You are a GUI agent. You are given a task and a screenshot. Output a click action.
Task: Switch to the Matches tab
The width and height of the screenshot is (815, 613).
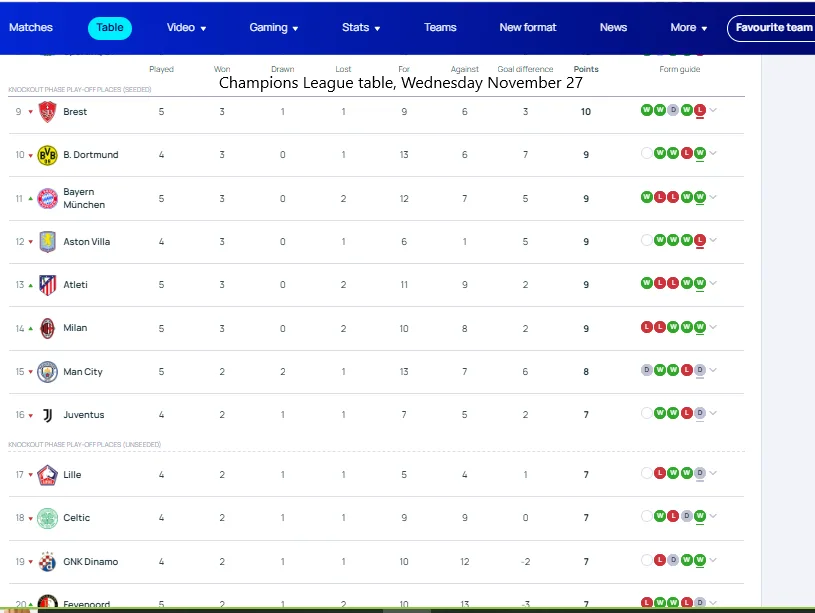point(31,28)
